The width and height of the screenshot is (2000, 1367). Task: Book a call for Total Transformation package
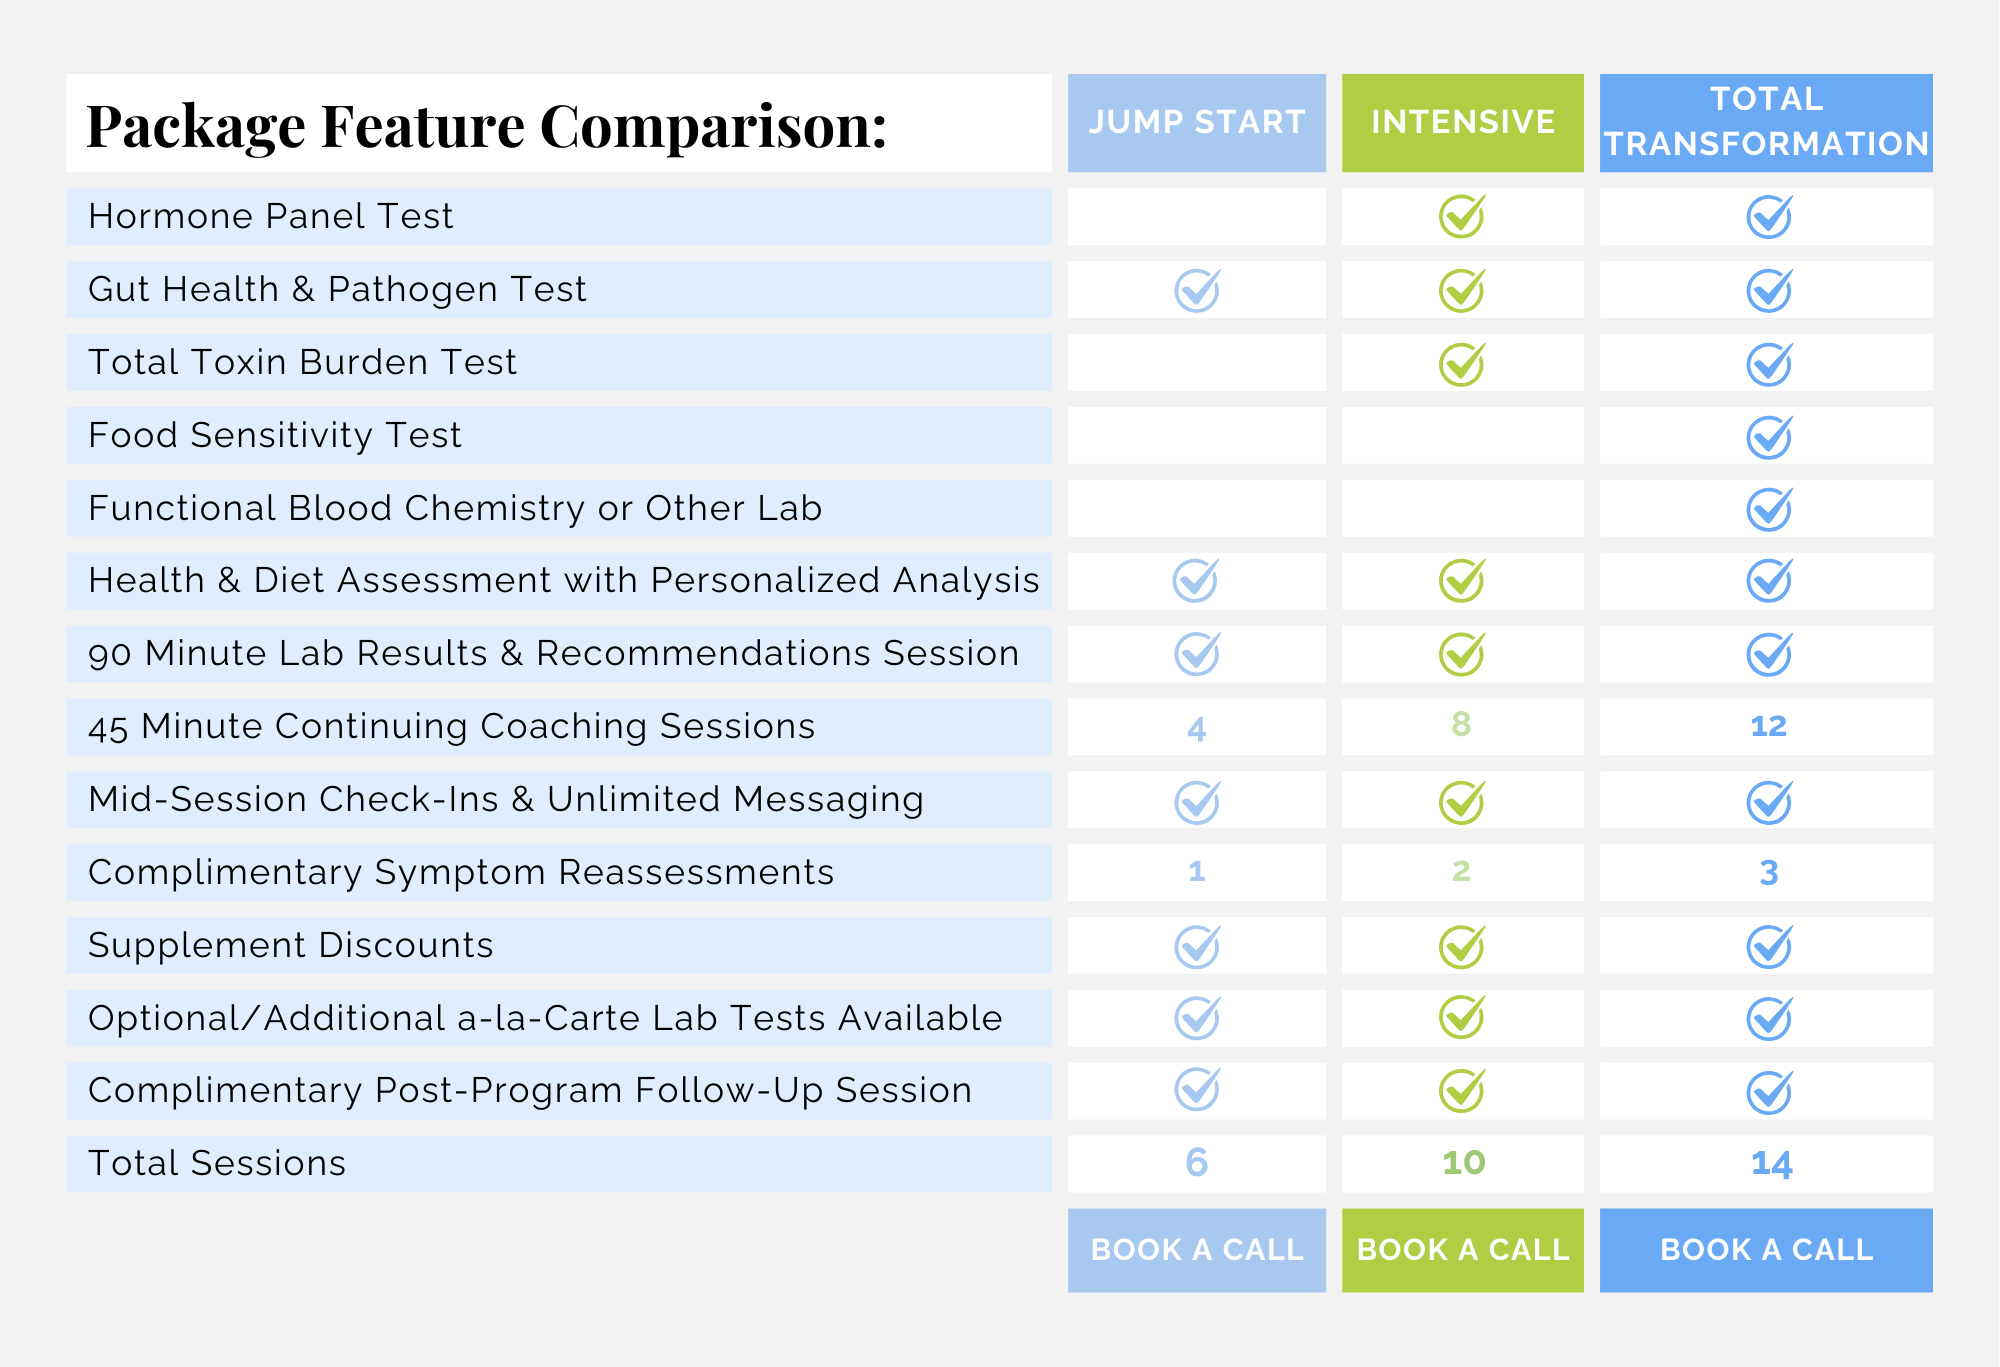point(1766,1250)
